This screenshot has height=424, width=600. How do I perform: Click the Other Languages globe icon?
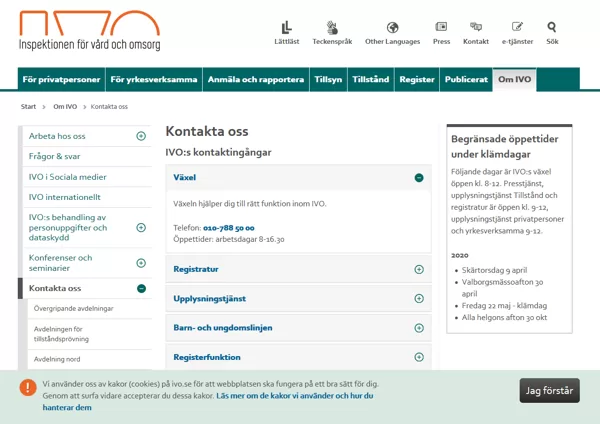[x=393, y=28]
